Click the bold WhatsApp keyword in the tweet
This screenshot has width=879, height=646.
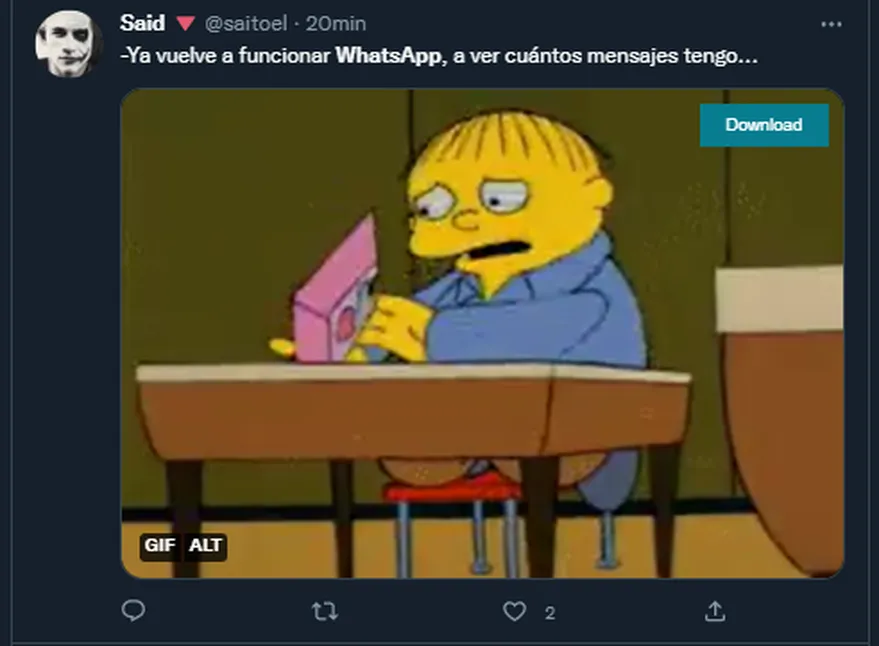tap(388, 56)
